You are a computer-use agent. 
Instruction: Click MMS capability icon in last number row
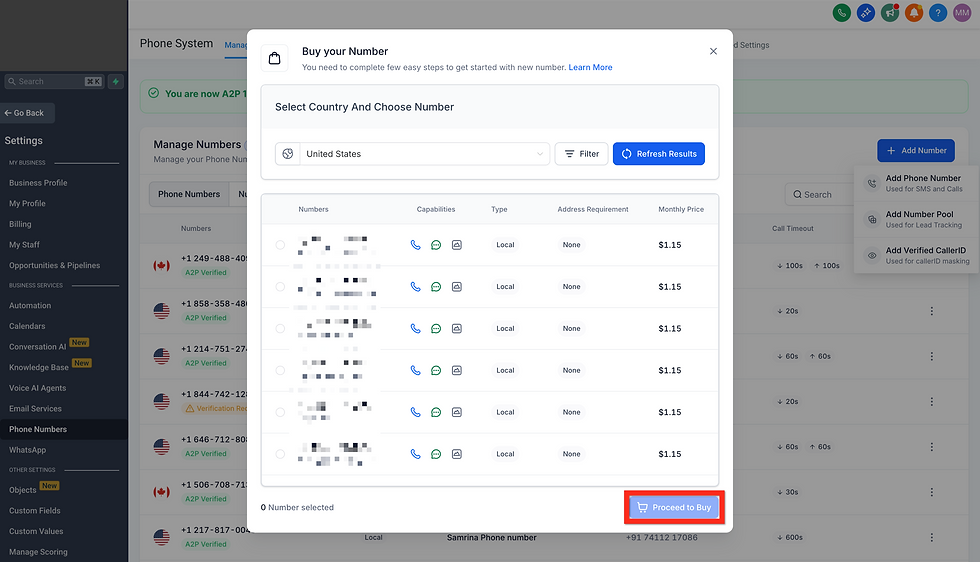click(457, 454)
